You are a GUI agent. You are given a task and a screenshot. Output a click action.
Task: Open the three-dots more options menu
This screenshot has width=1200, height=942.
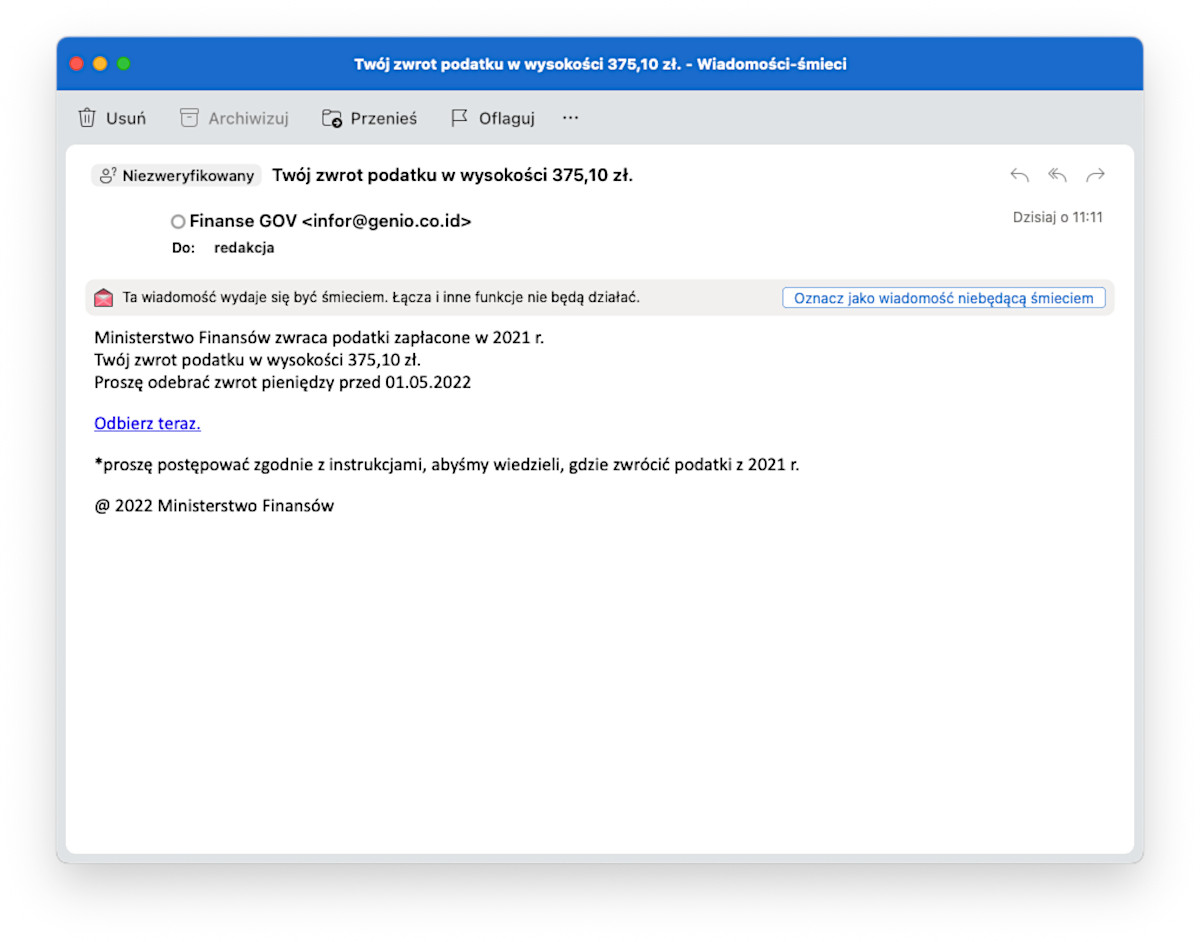570,118
